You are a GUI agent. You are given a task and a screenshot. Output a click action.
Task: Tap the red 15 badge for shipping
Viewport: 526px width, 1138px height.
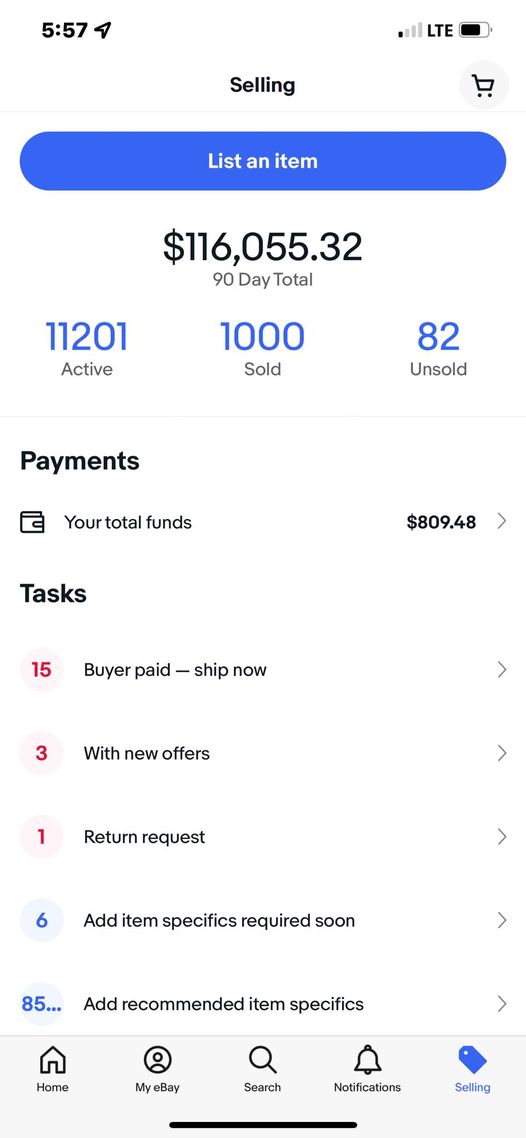click(x=41, y=669)
